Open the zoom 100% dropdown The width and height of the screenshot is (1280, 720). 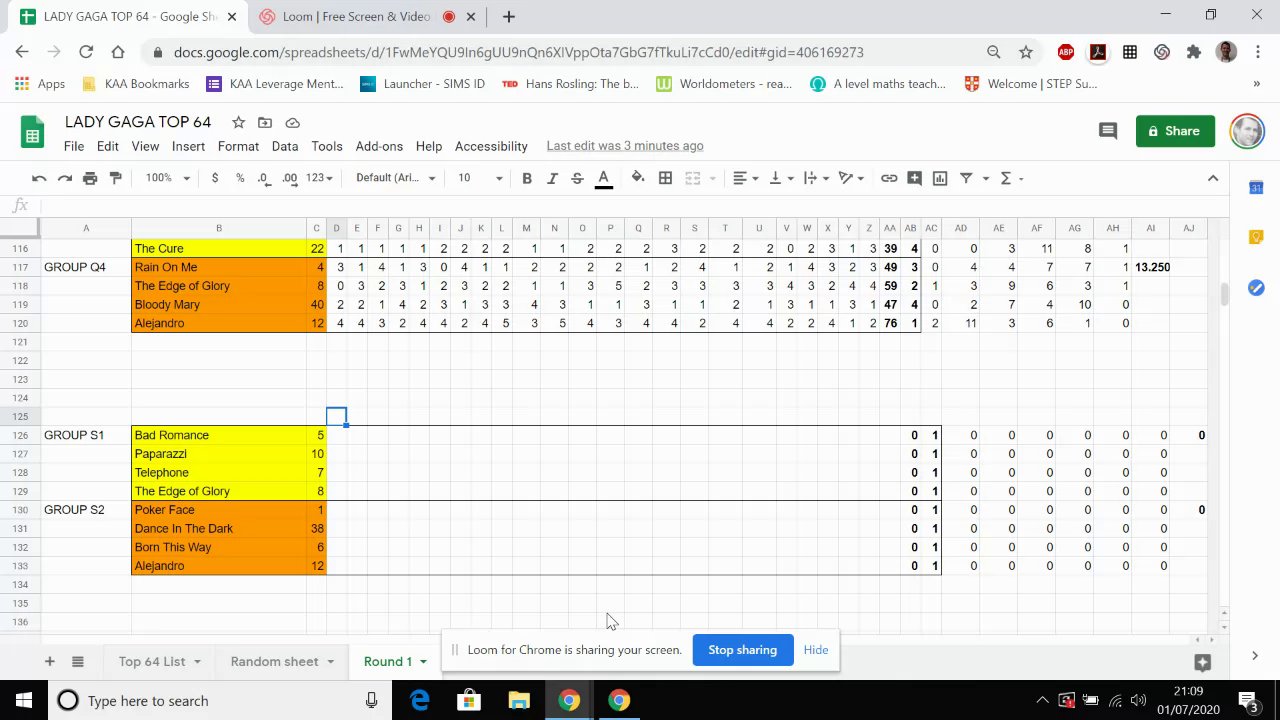(167, 178)
